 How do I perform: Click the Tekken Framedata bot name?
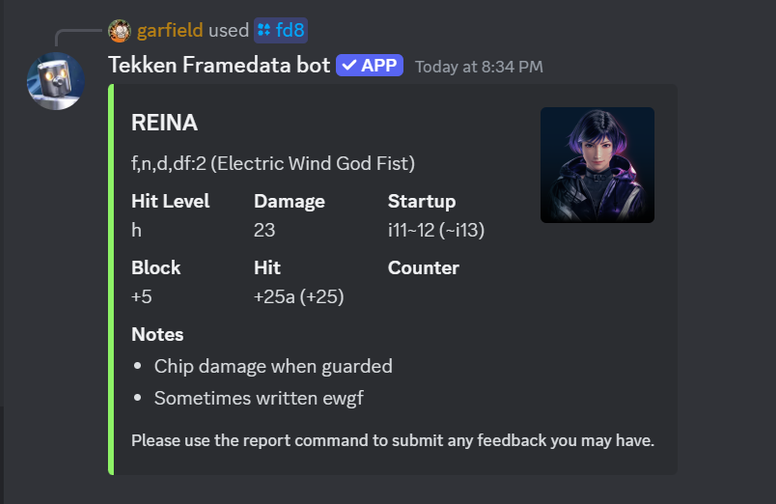[219, 65]
